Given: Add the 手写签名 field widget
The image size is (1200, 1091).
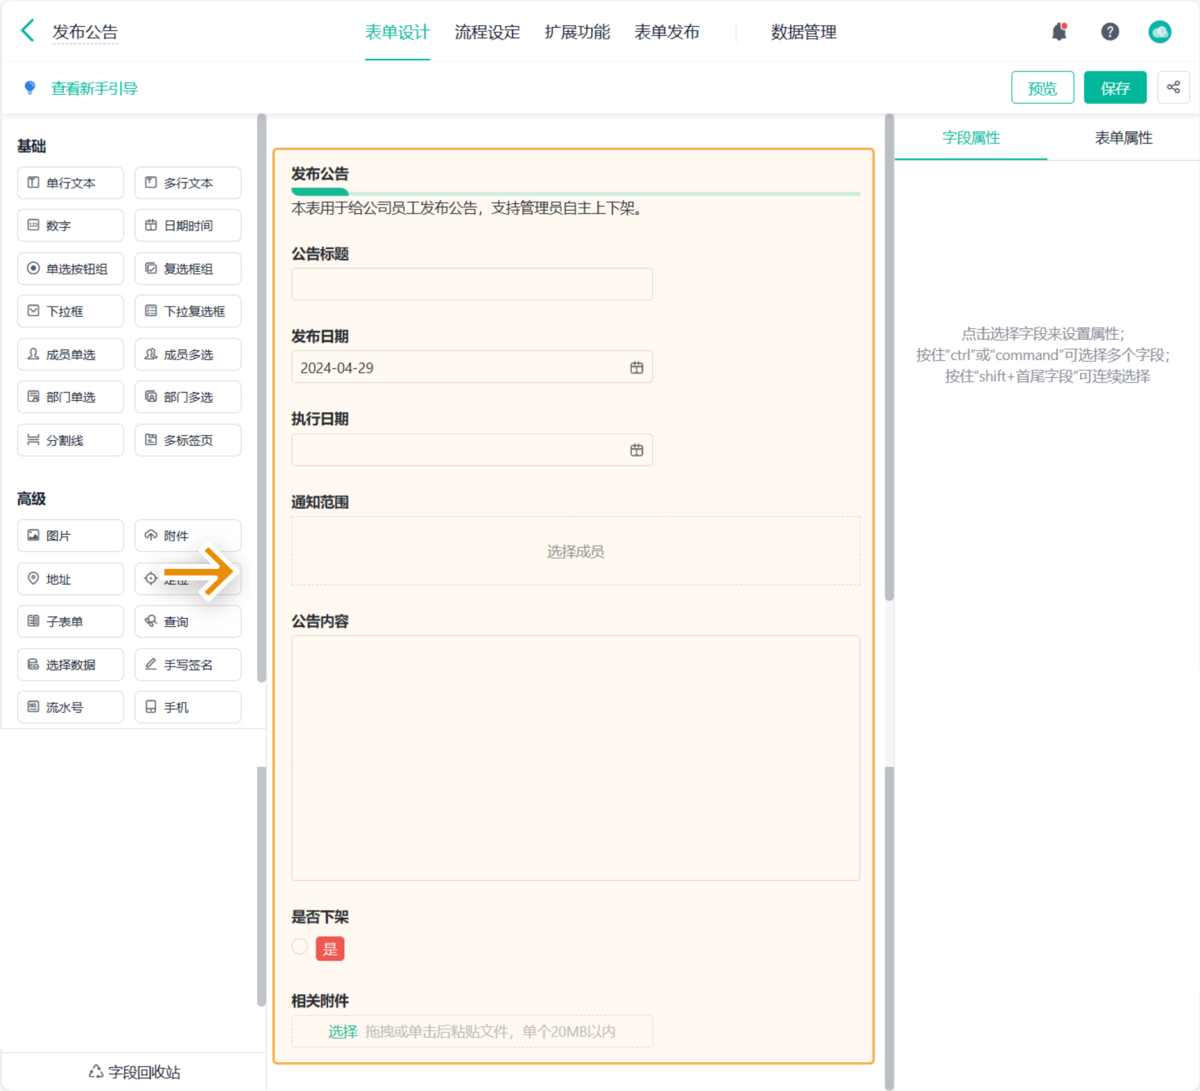Looking at the screenshot, I should (188, 665).
